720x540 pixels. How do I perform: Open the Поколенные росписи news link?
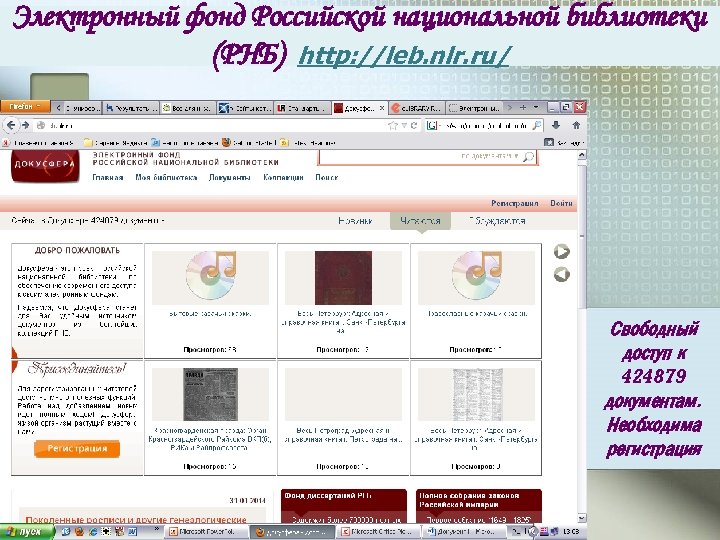(136, 520)
